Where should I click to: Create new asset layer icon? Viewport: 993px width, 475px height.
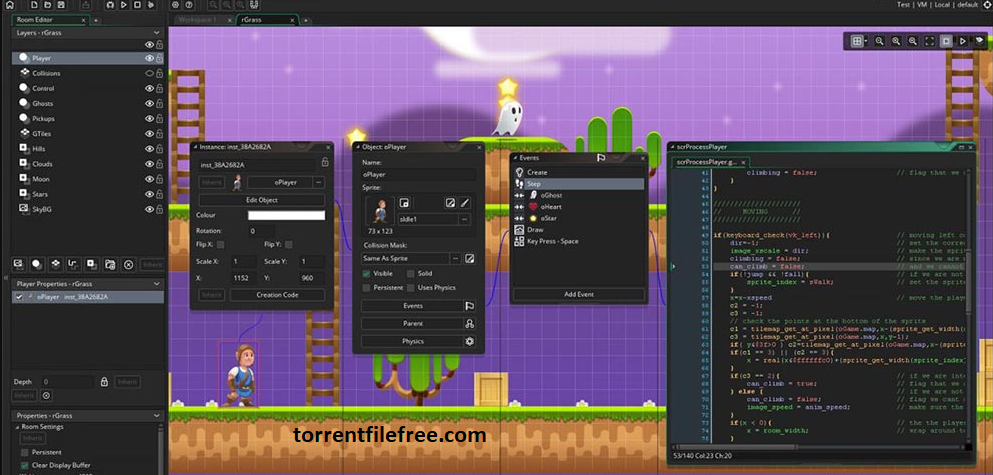coord(92,264)
